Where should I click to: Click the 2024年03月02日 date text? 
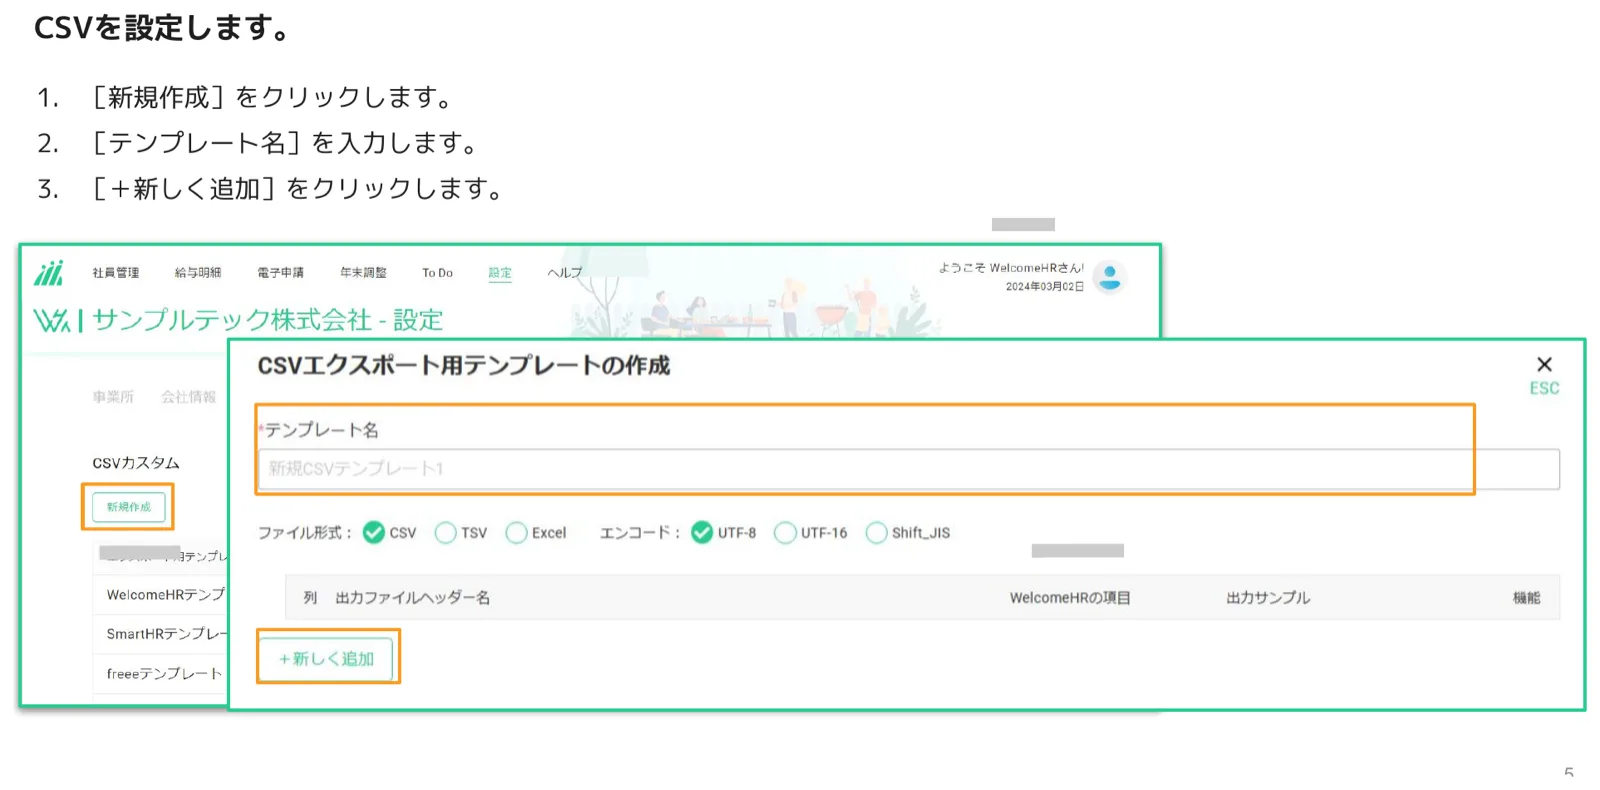(1045, 287)
